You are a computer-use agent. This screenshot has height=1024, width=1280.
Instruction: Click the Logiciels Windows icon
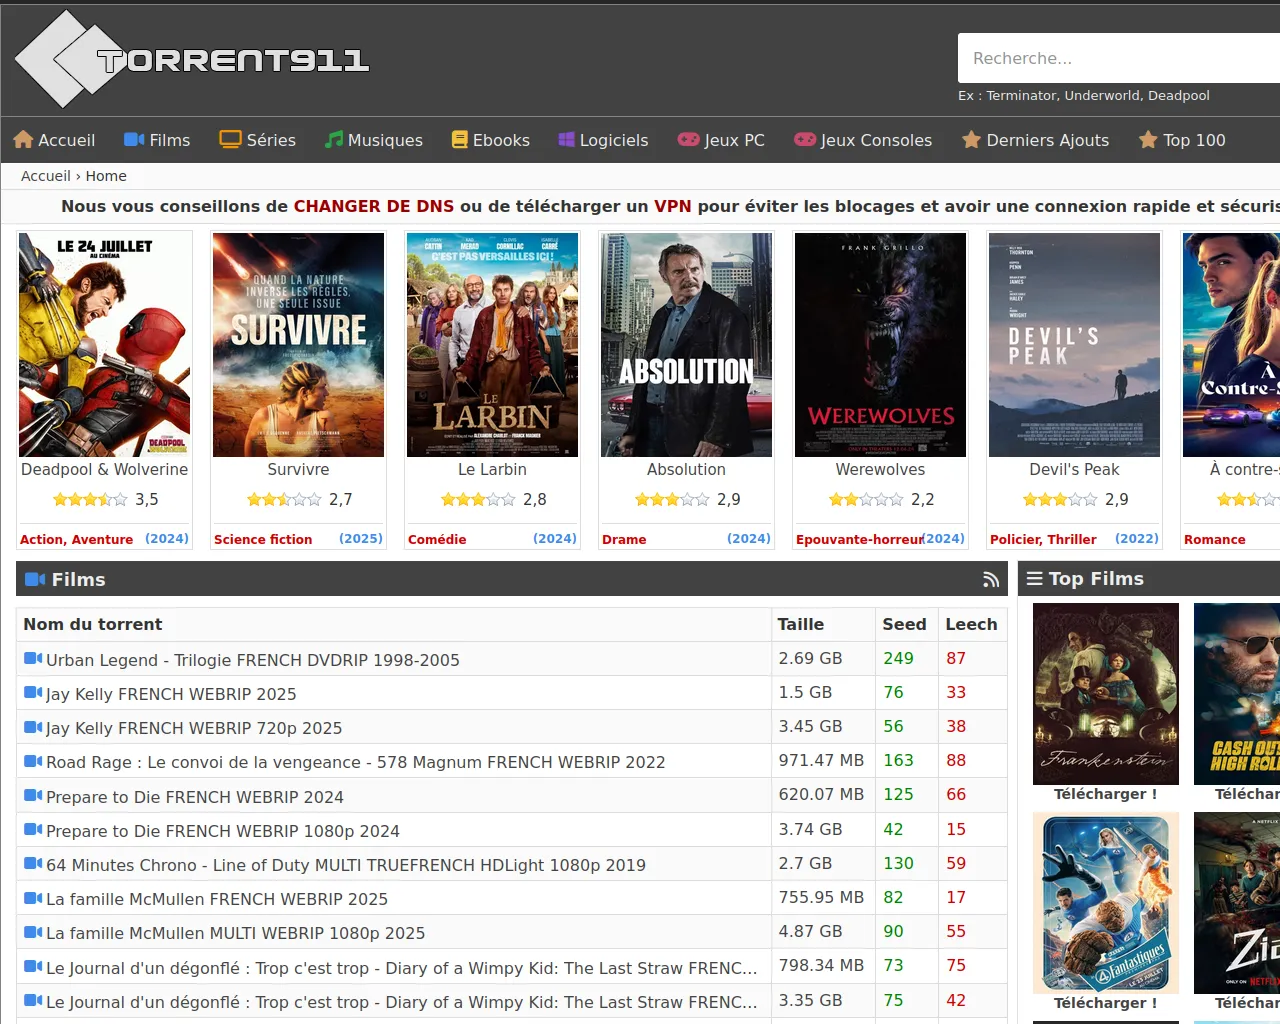pyautogui.click(x=567, y=140)
